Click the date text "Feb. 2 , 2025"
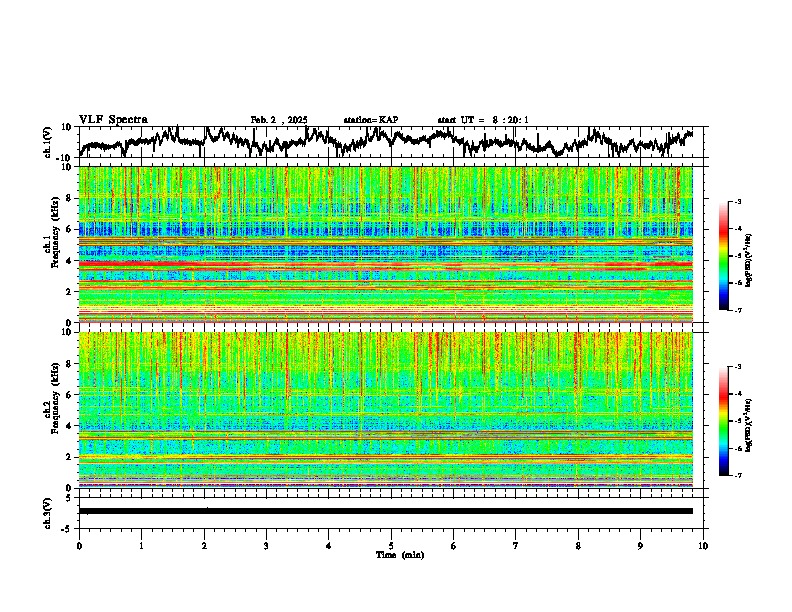This screenshot has width=792, height=612. (x=279, y=120)
